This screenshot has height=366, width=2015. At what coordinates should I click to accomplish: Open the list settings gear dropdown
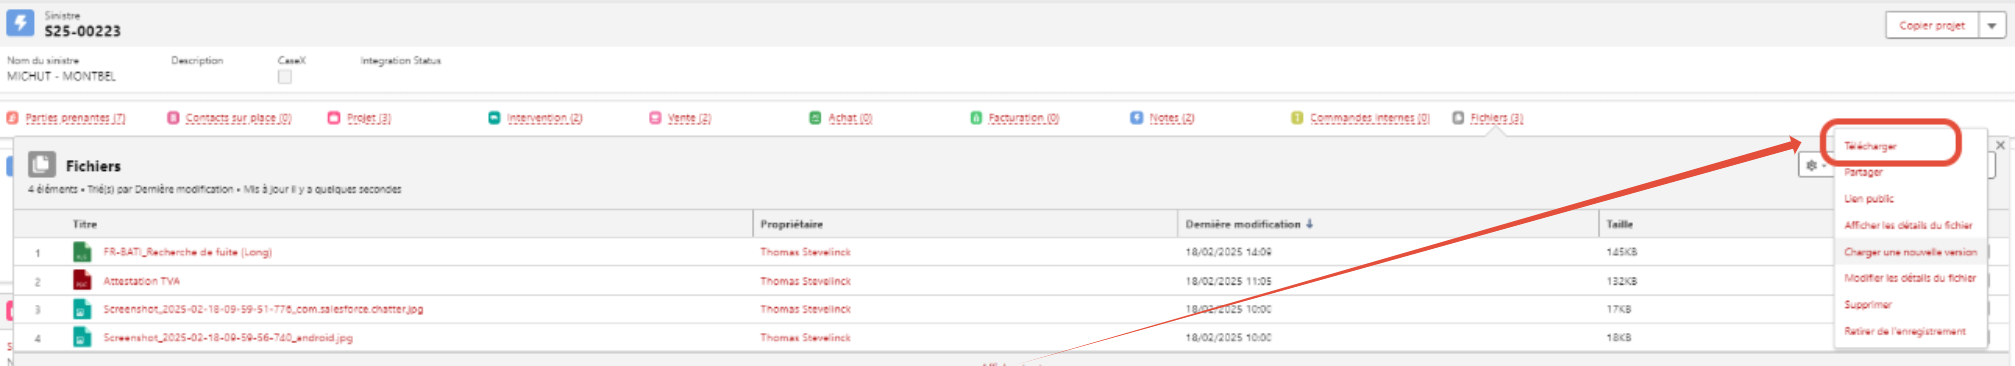point(1815,166)
